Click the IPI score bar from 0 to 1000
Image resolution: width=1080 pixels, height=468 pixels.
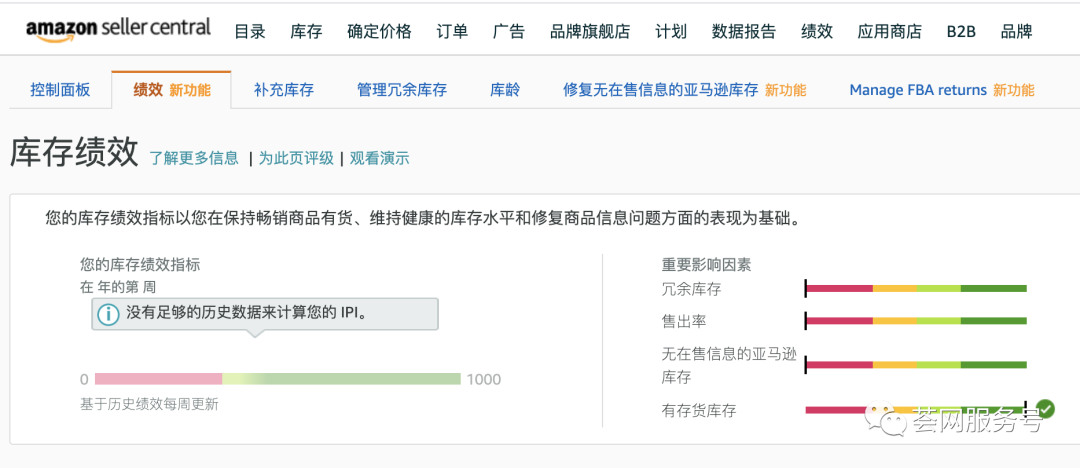[x=278, y=378]
